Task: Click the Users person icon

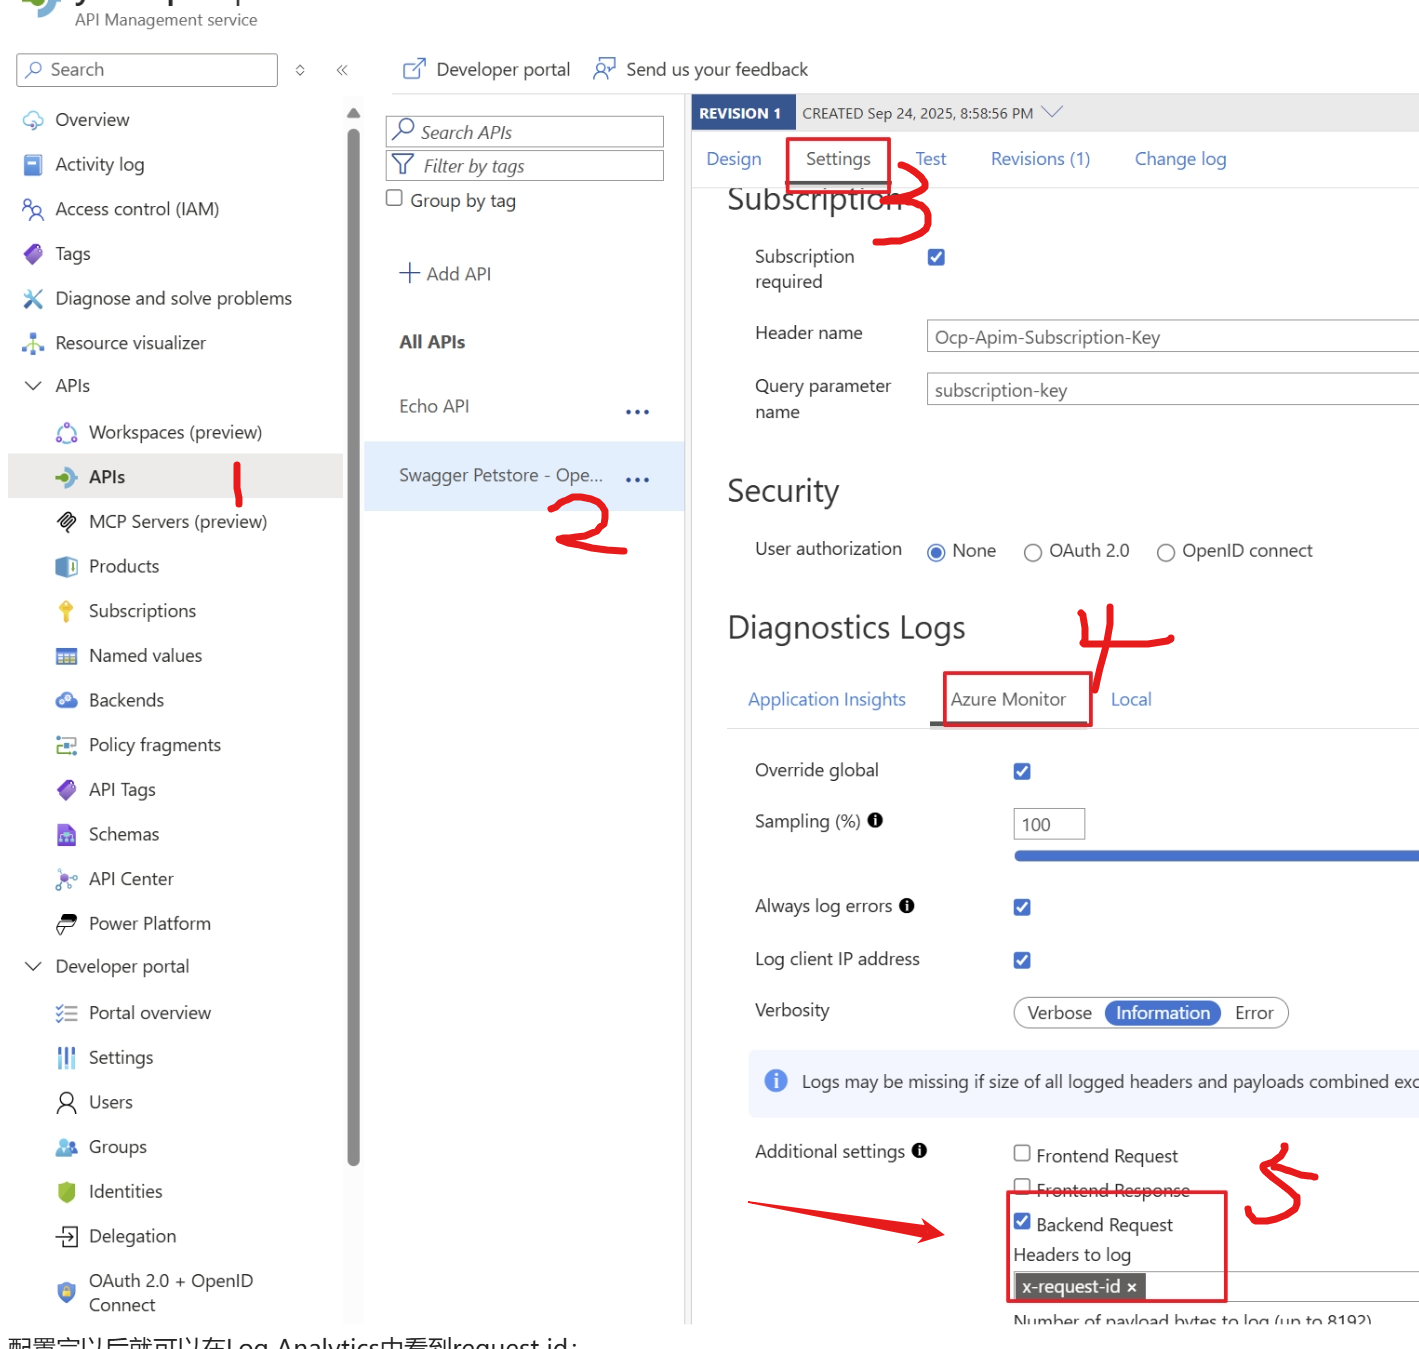Action: pos(67,1103)
